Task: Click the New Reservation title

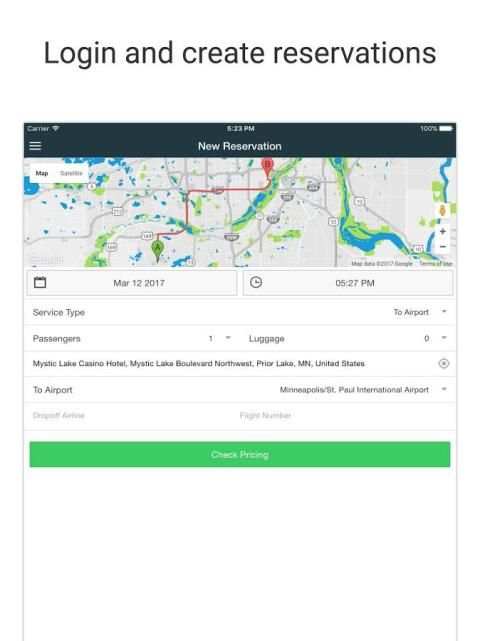Action: (240, 146)
